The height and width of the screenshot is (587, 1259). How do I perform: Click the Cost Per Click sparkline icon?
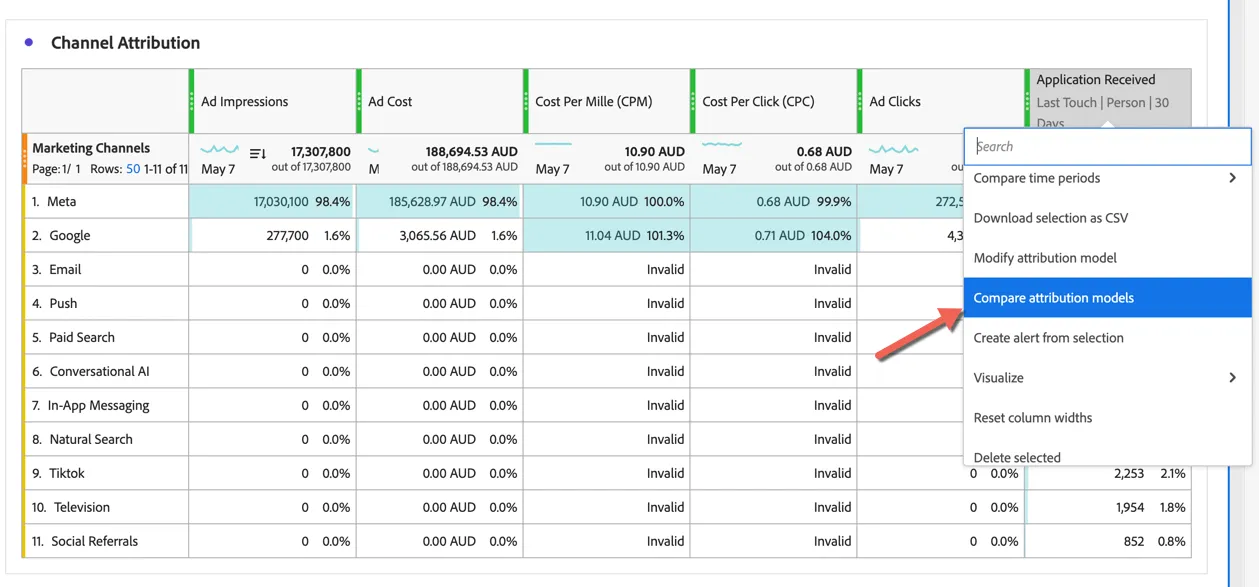[x=722, y=145]
